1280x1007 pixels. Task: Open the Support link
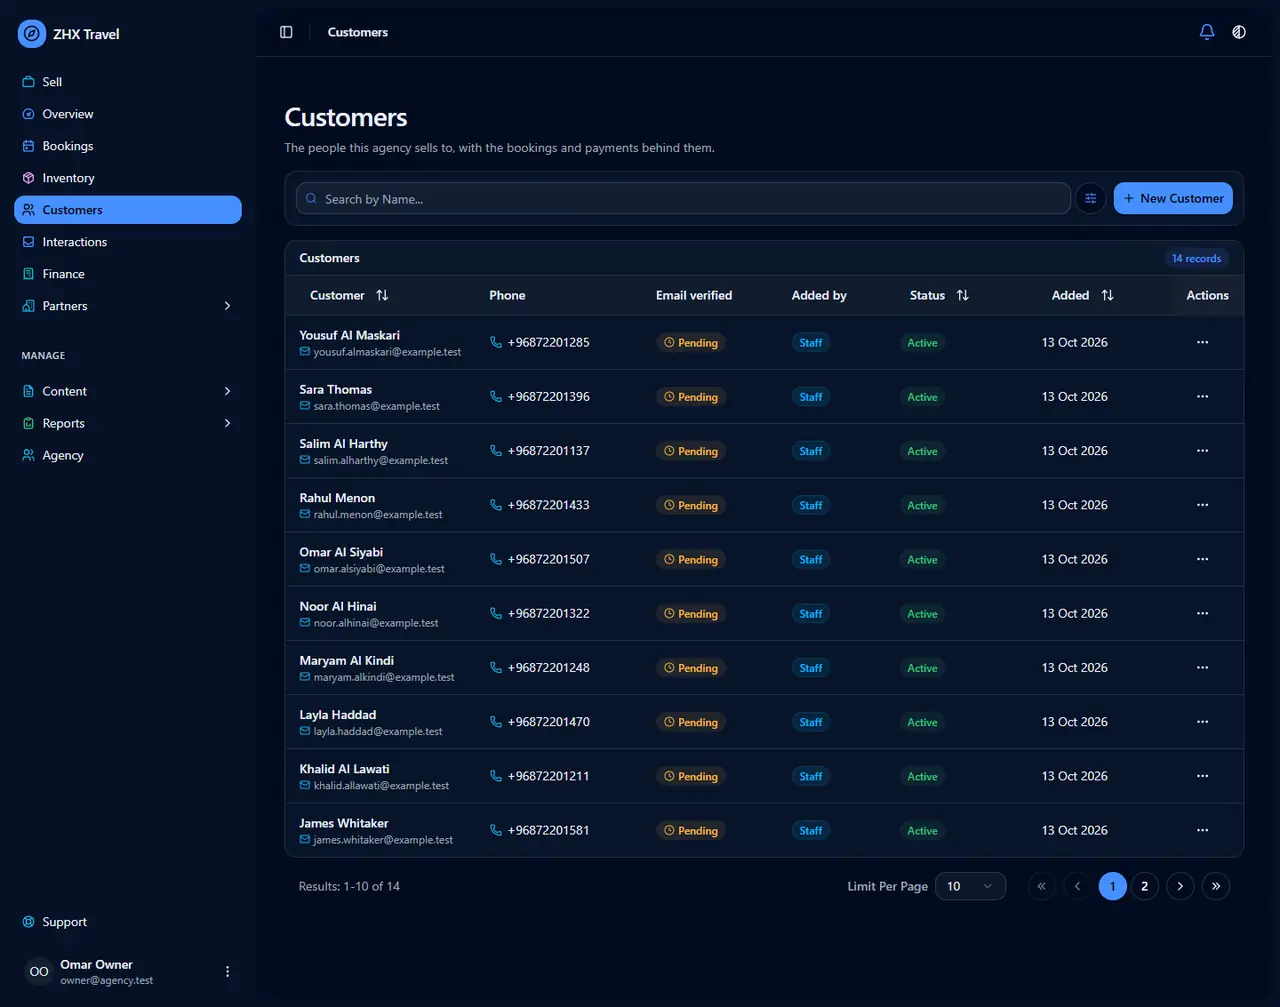[x=128, y=922]
